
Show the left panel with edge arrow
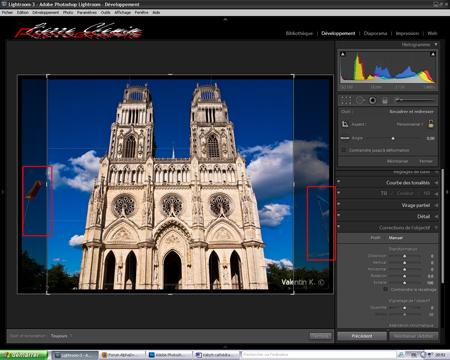coord(3,192)
